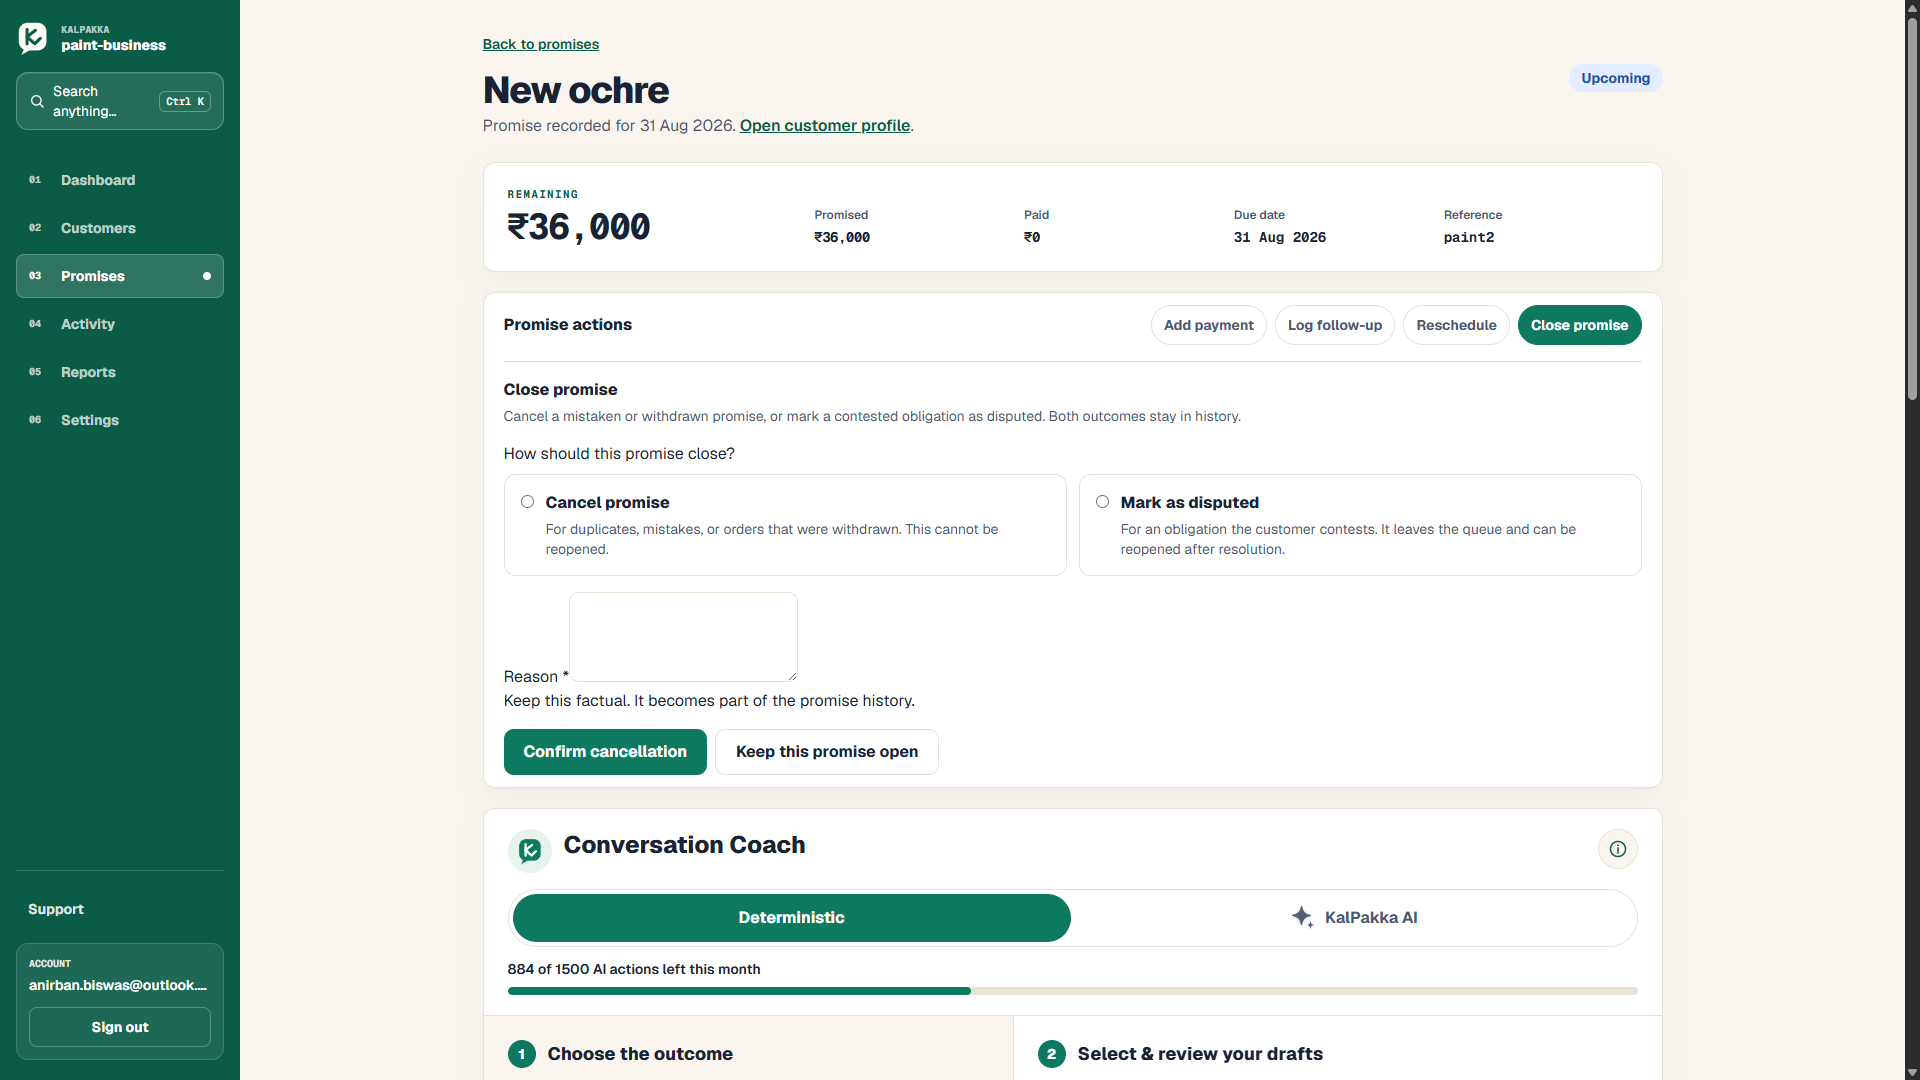Image resolution: width=1920 pixels, height=1080 pixels.
Task: Open the Log follow-up action
Action: point(1334,325)
